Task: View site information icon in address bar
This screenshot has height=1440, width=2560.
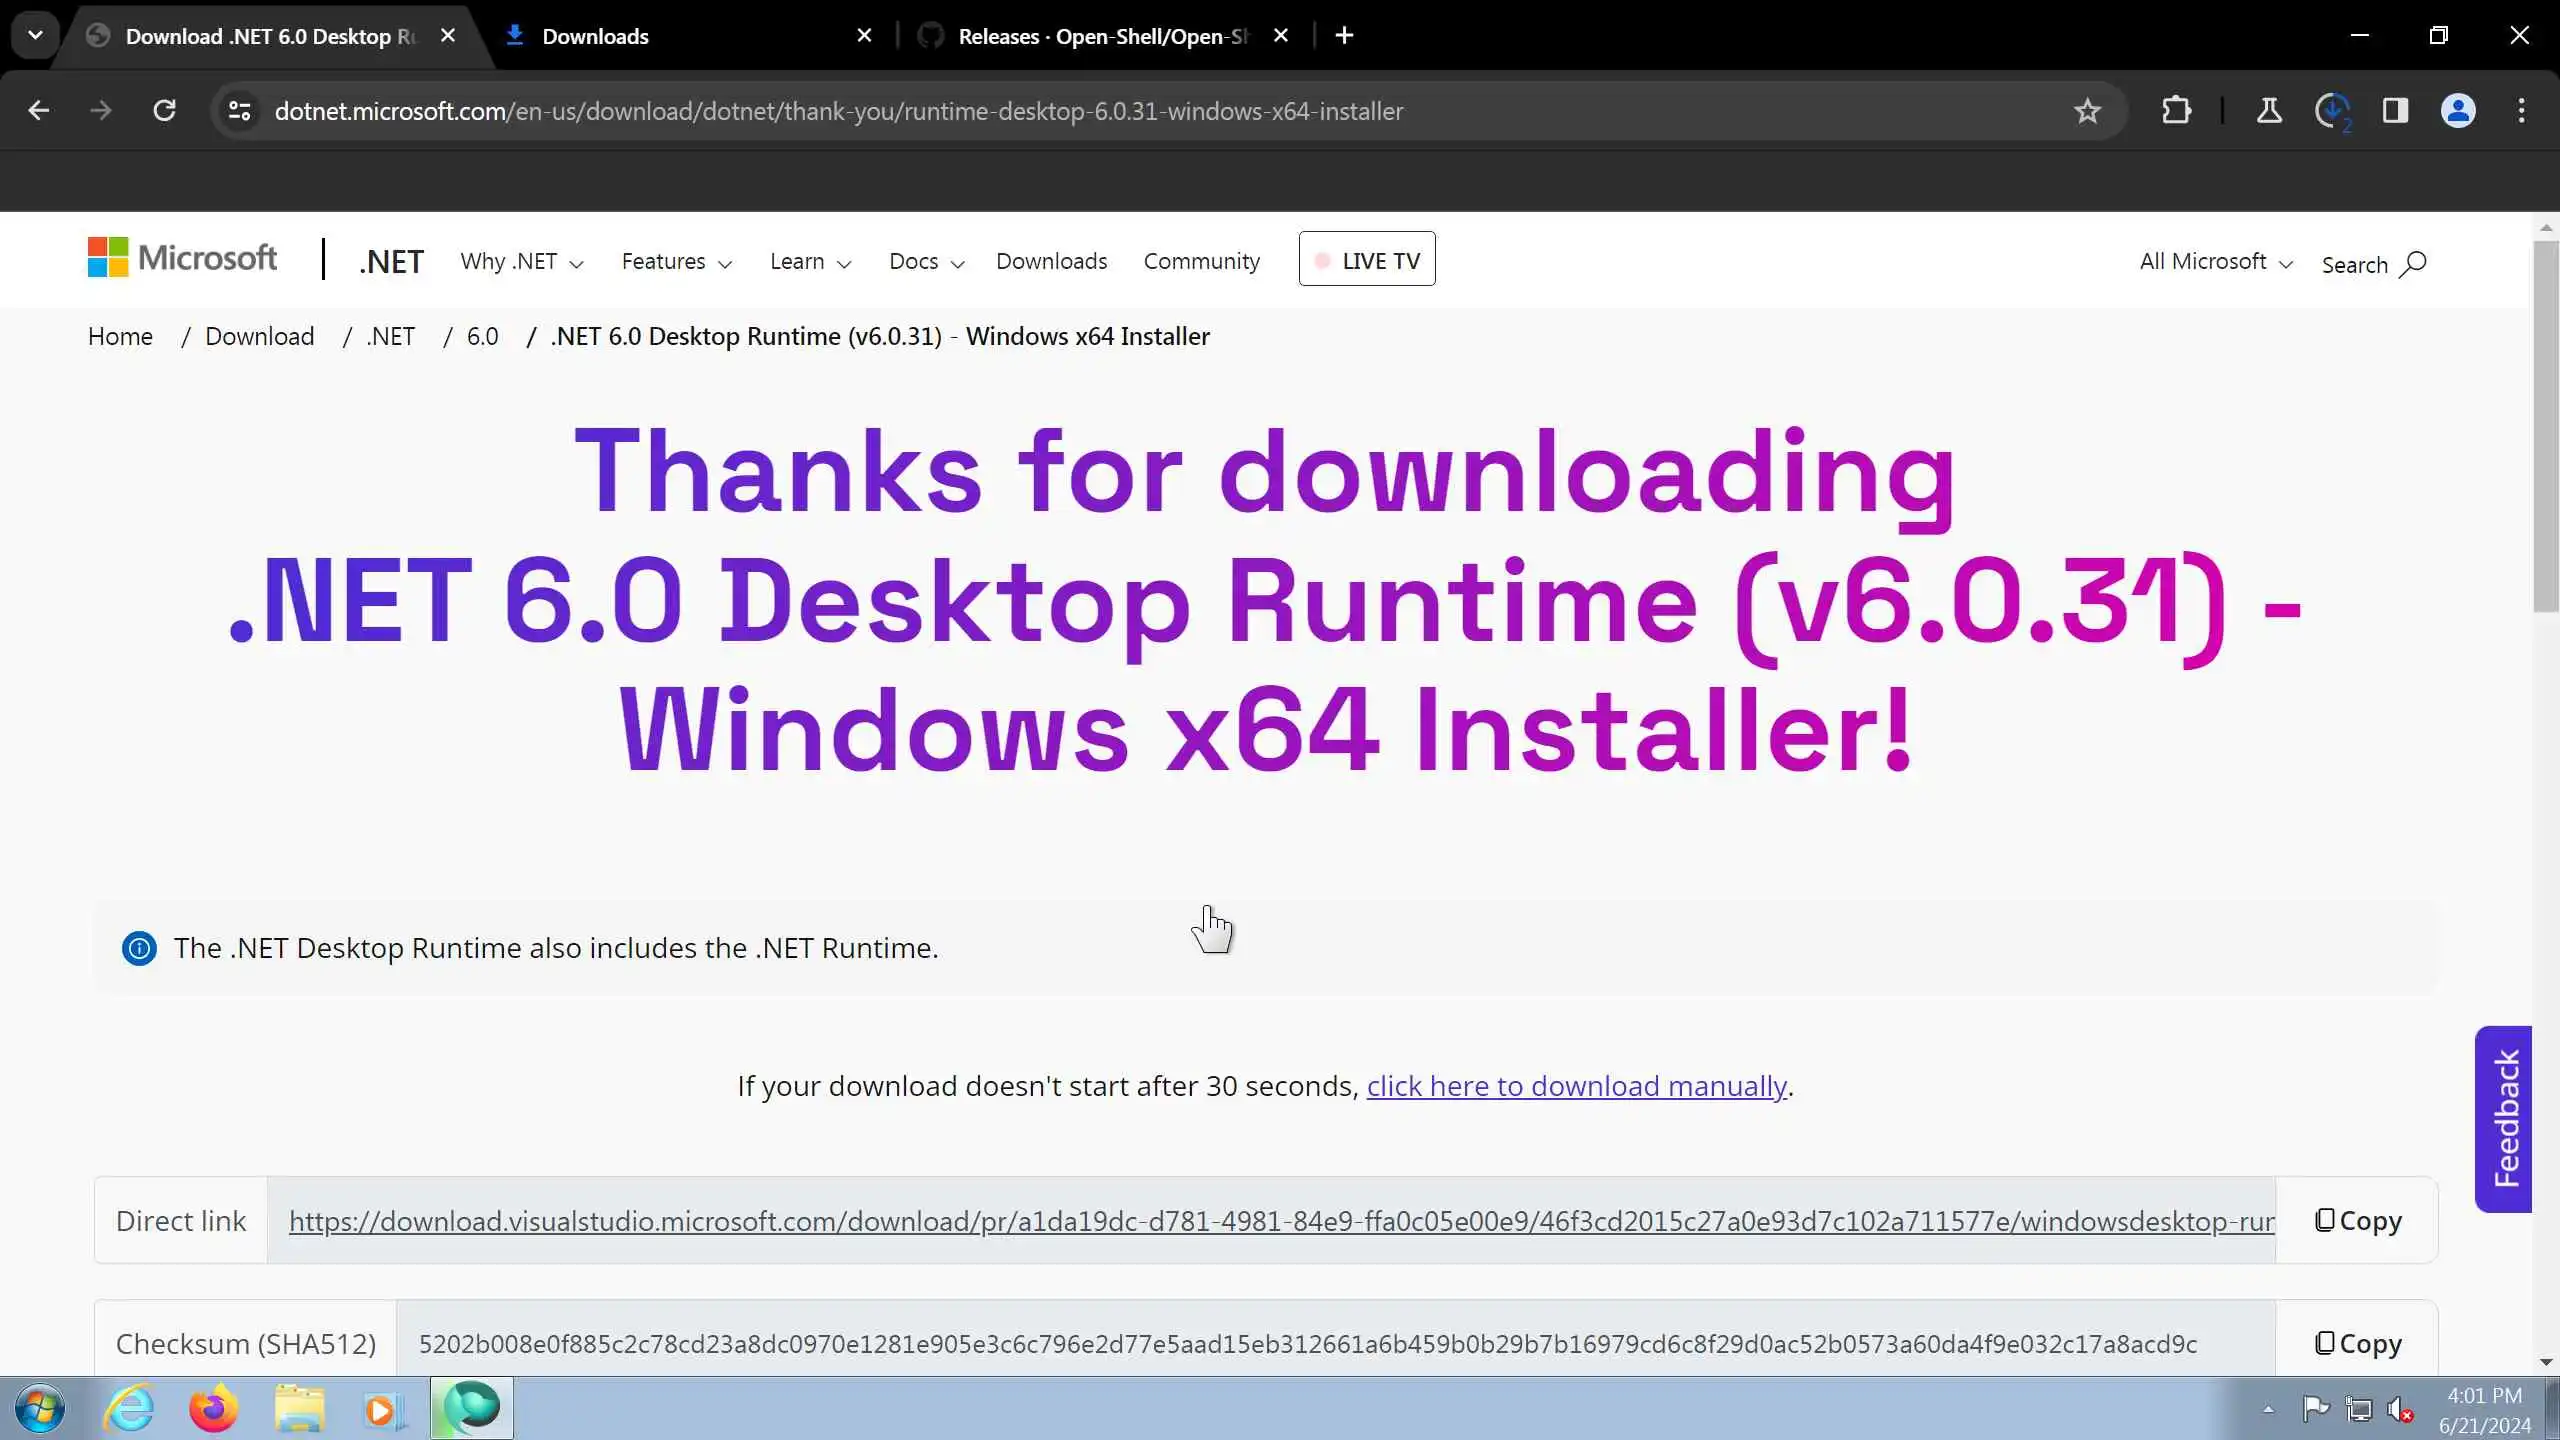Action: pyautogui.click(x=240, y=111)
